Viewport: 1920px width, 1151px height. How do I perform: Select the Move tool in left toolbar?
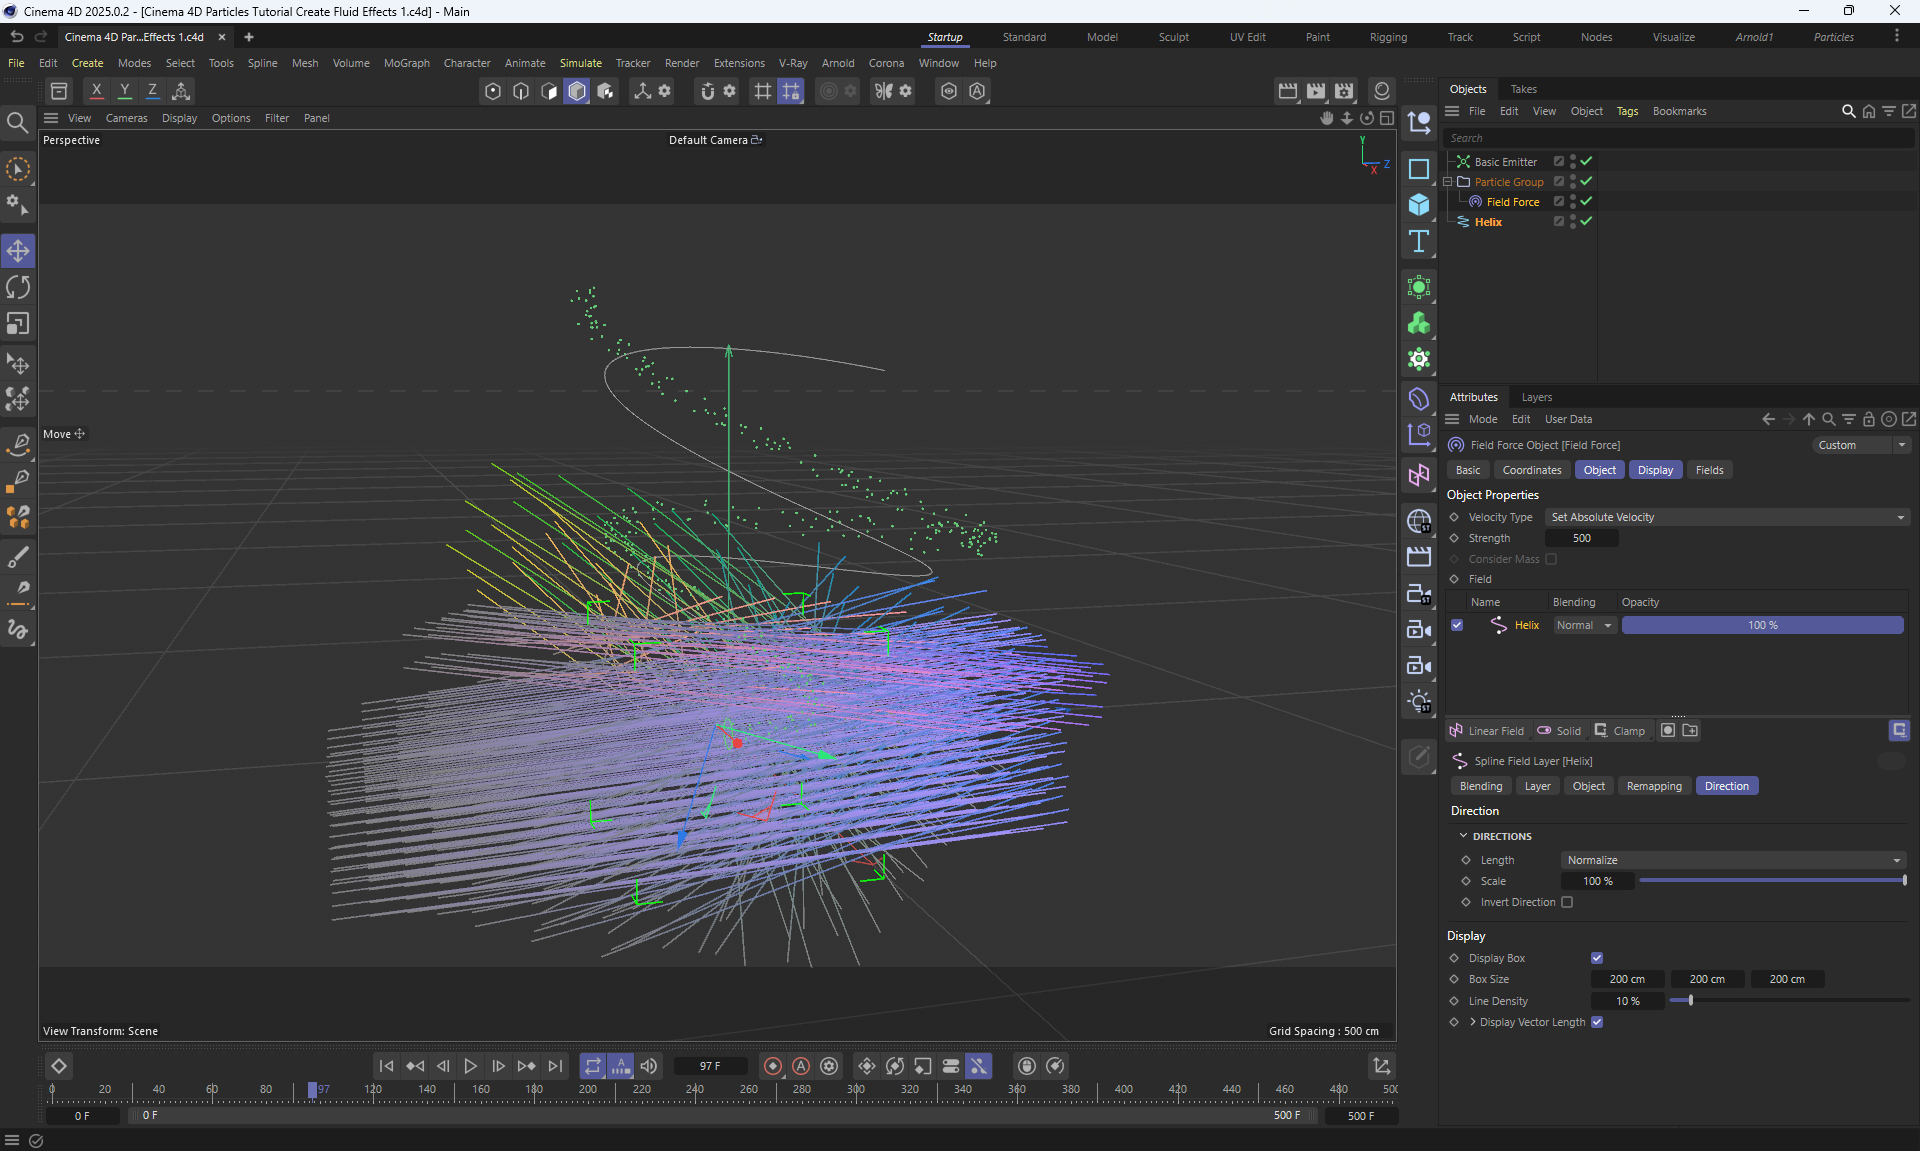(x=18, y=251)
